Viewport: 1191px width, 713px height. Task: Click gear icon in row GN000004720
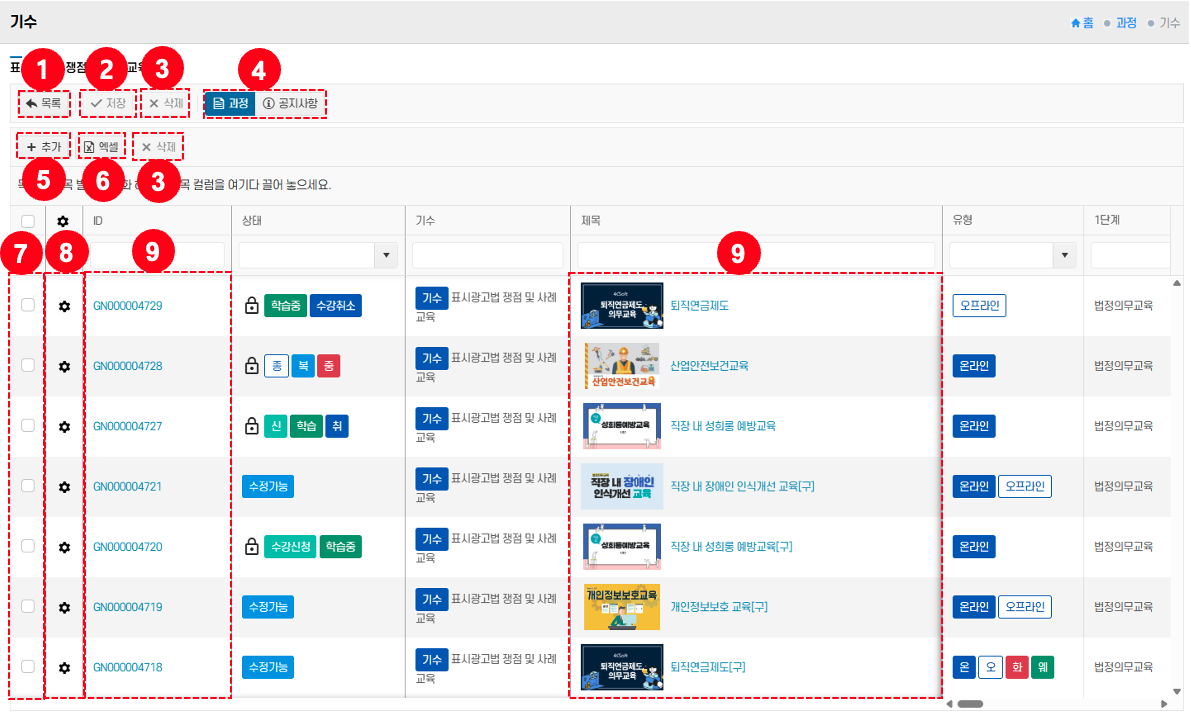coord(64,547)
